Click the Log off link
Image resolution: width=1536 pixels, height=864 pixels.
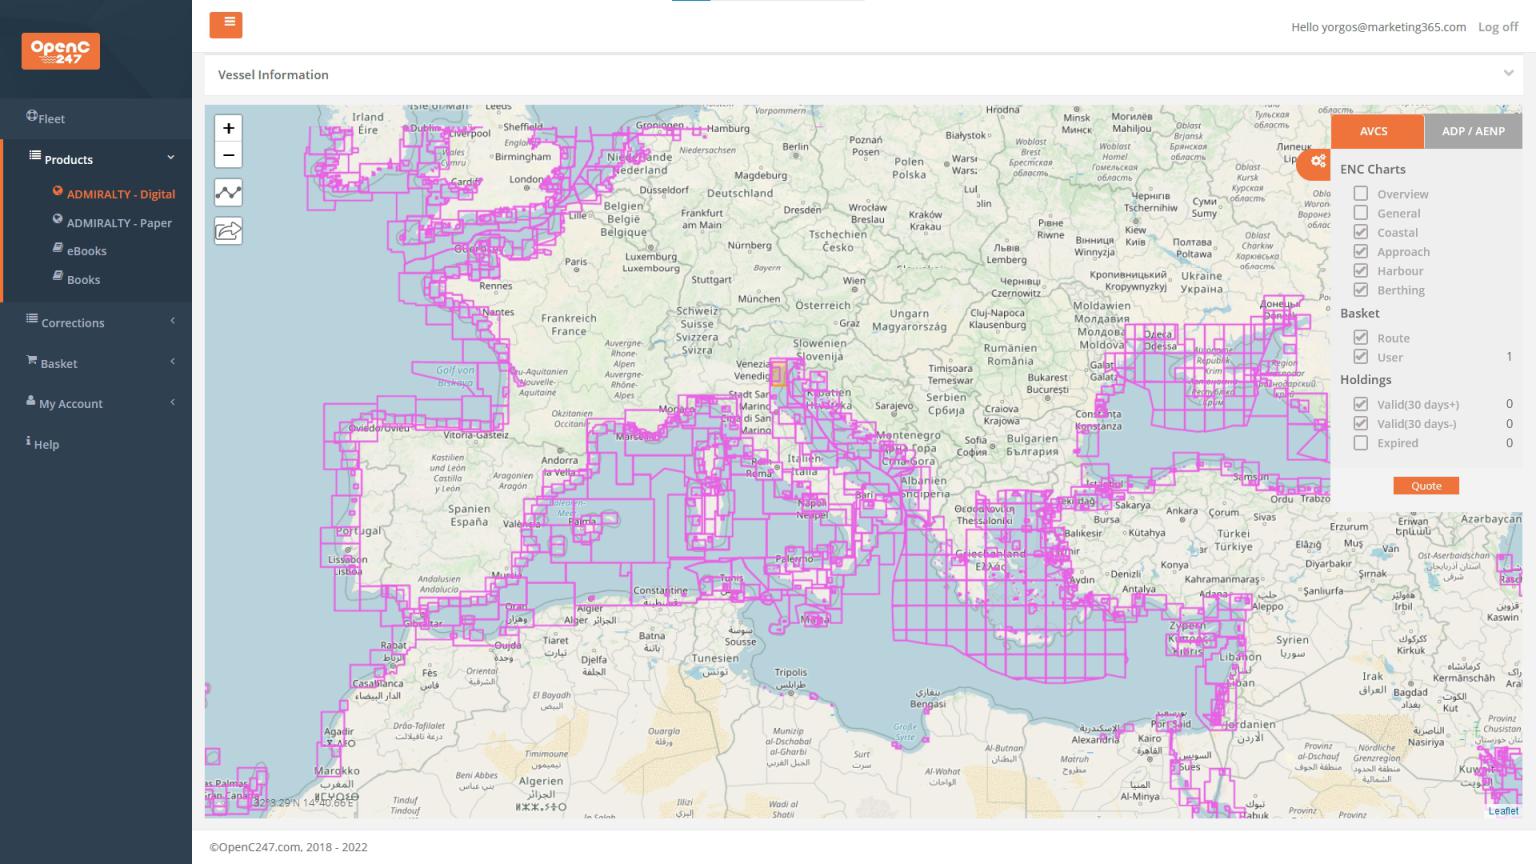click(x=1498, y=27)
